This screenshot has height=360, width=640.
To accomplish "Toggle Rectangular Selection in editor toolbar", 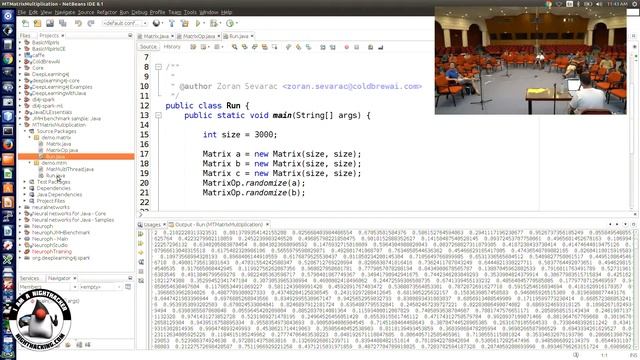I will tap(275, 47).
